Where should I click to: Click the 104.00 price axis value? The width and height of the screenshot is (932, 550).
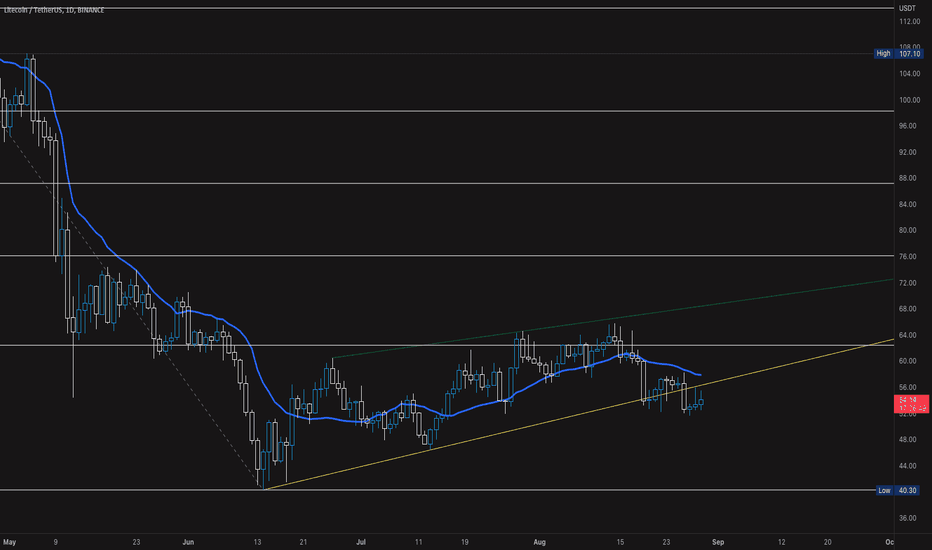coord(909,74)
